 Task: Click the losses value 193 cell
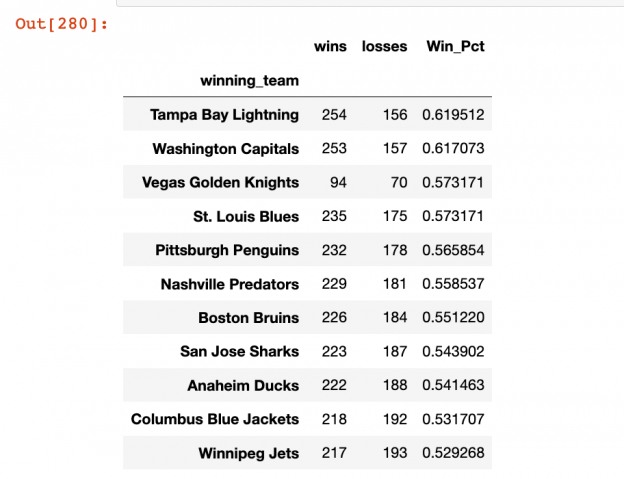pos(394,454)
